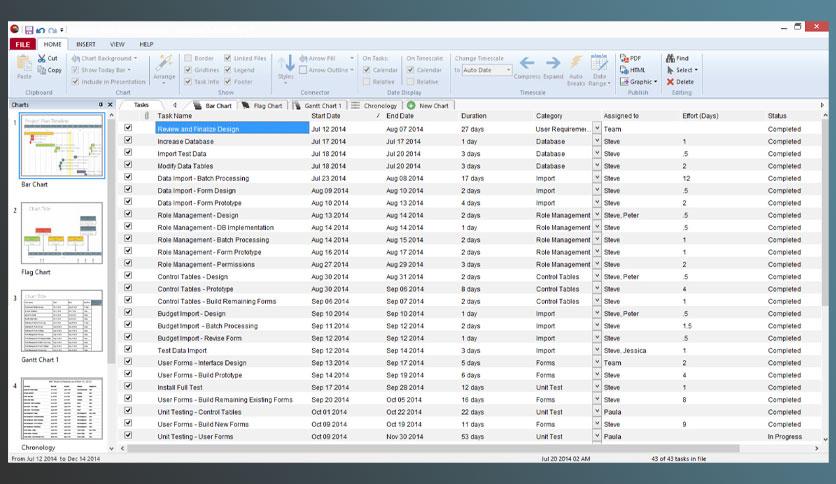The height and width of the screenshot is (484, 836).
Task: Uncheck the Test Data Import task checkbox
Action: coord(128,349)
